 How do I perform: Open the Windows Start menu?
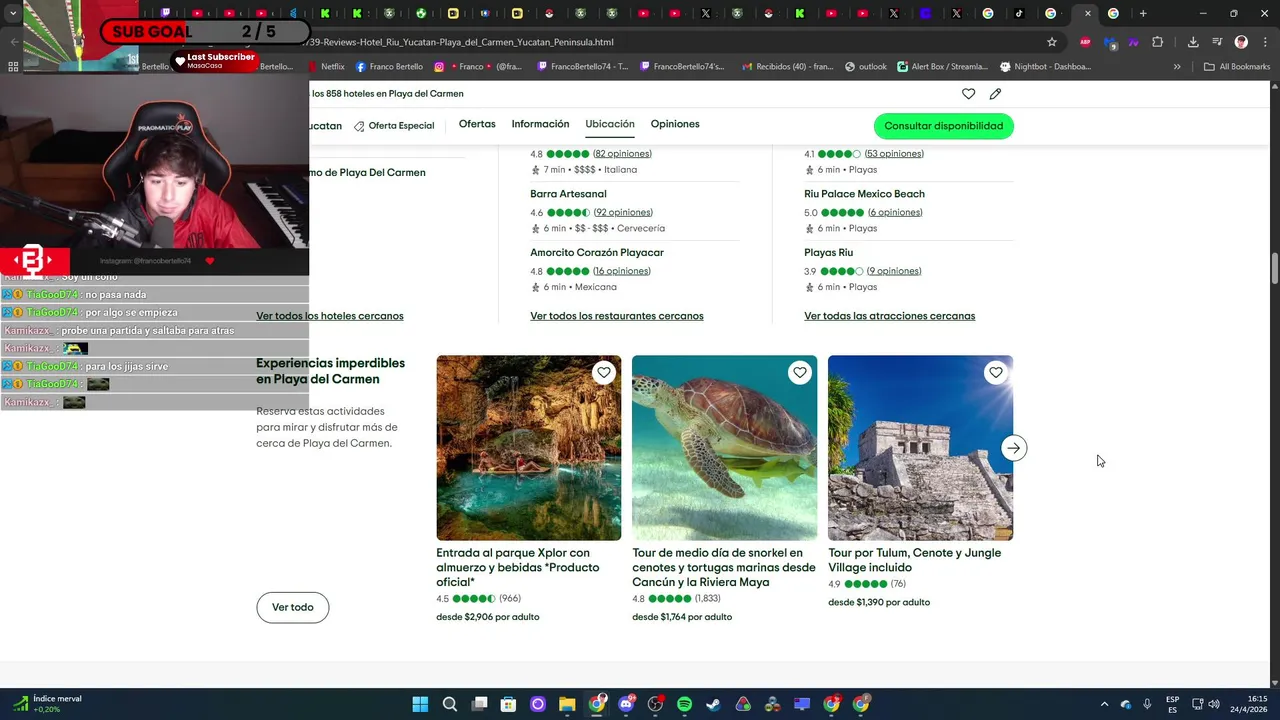point(420,704)
